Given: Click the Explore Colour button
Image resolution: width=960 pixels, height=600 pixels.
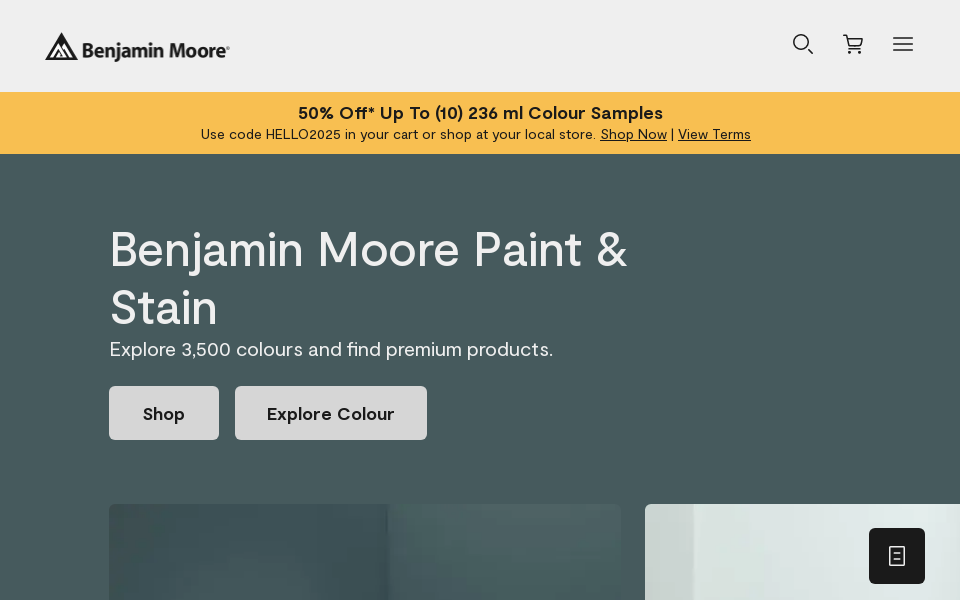Looking at the screenshot, I should pos(331,413).
